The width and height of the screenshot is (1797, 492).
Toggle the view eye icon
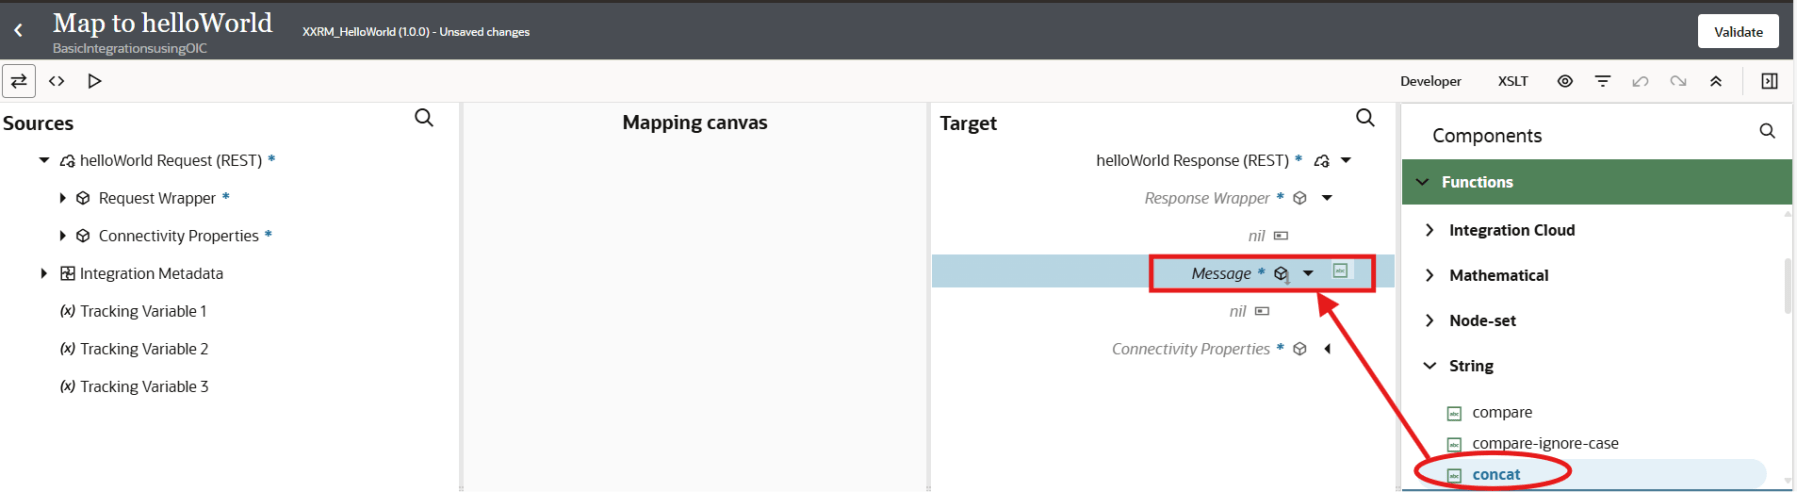click(x=1565, y=81)
